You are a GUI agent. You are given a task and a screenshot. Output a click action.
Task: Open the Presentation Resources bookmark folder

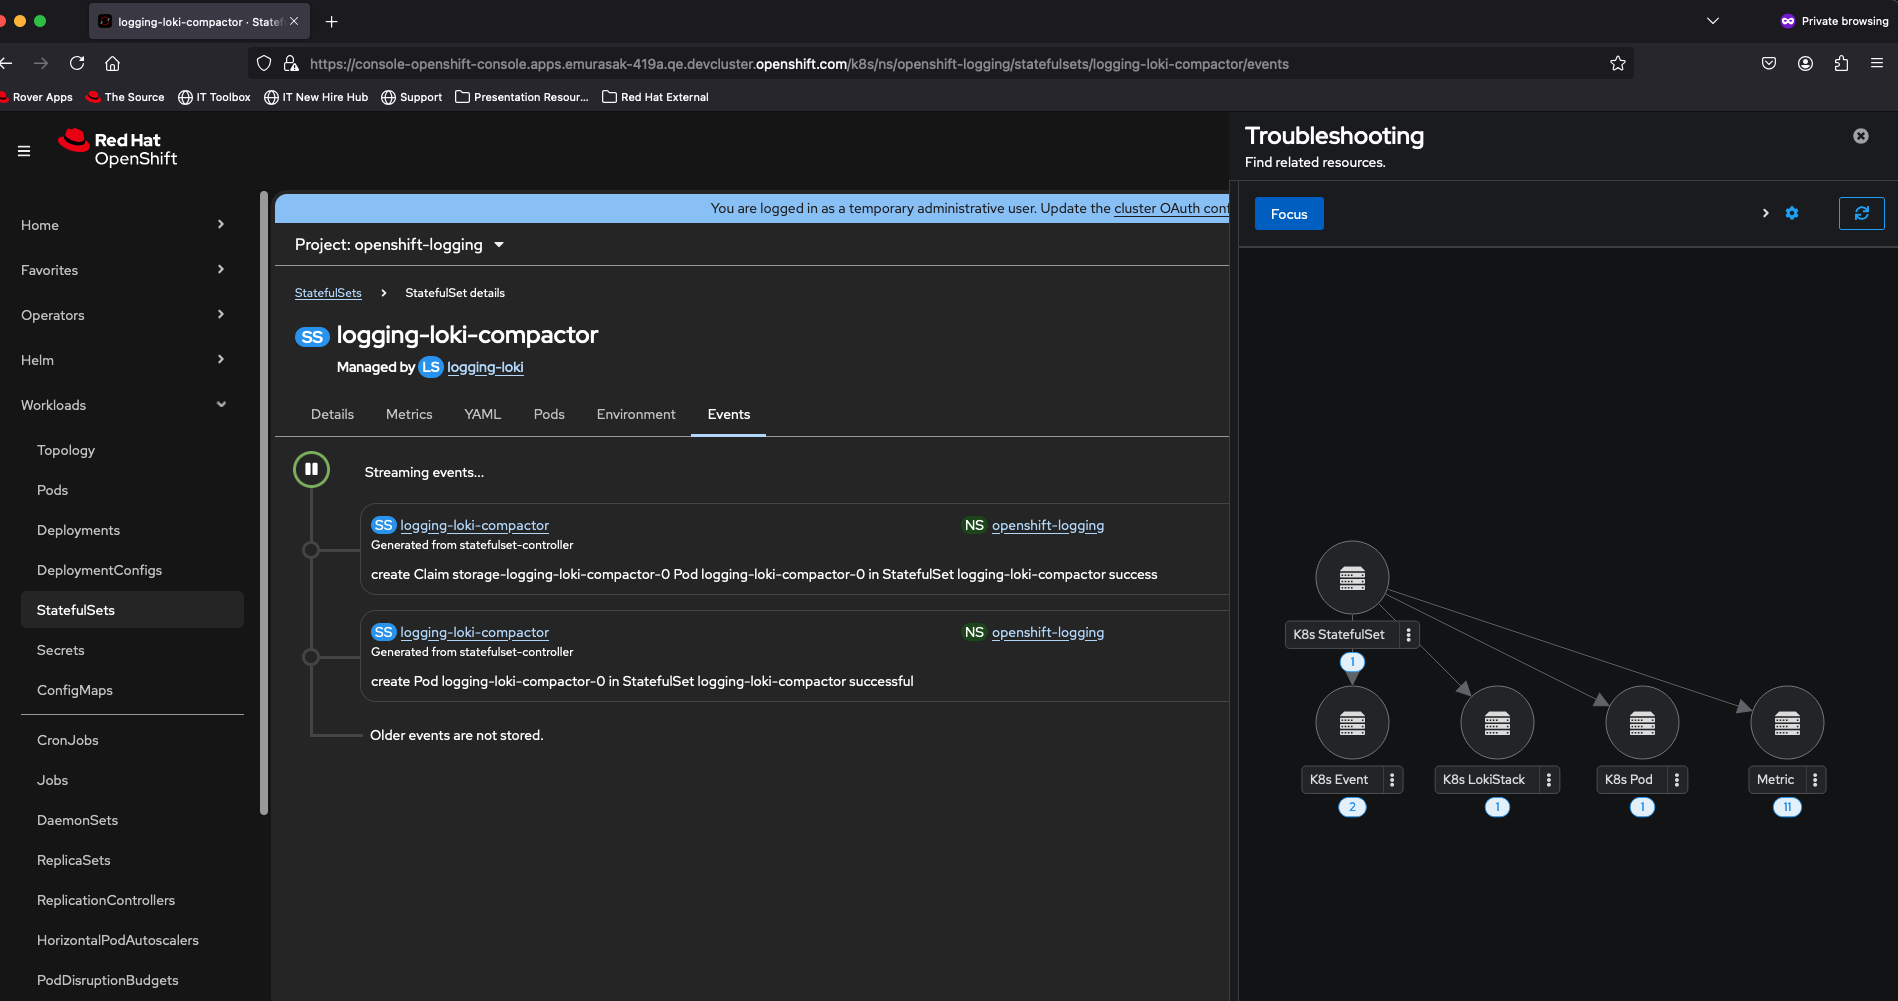[521, 97]
